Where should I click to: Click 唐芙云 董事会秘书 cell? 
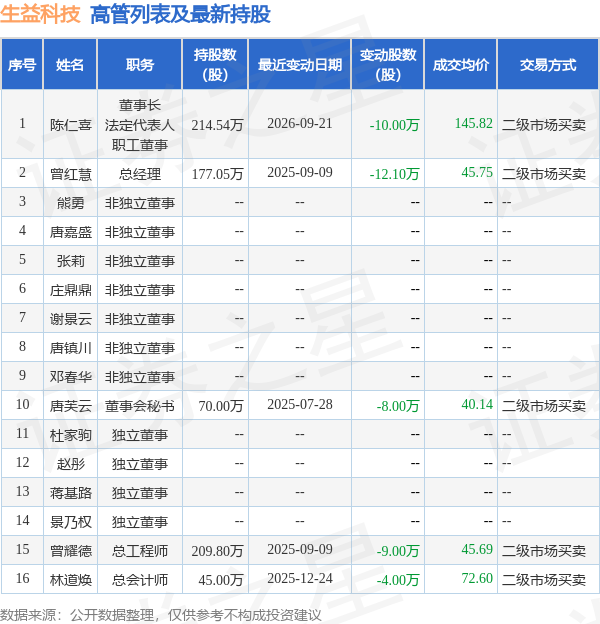pos(140,406)
